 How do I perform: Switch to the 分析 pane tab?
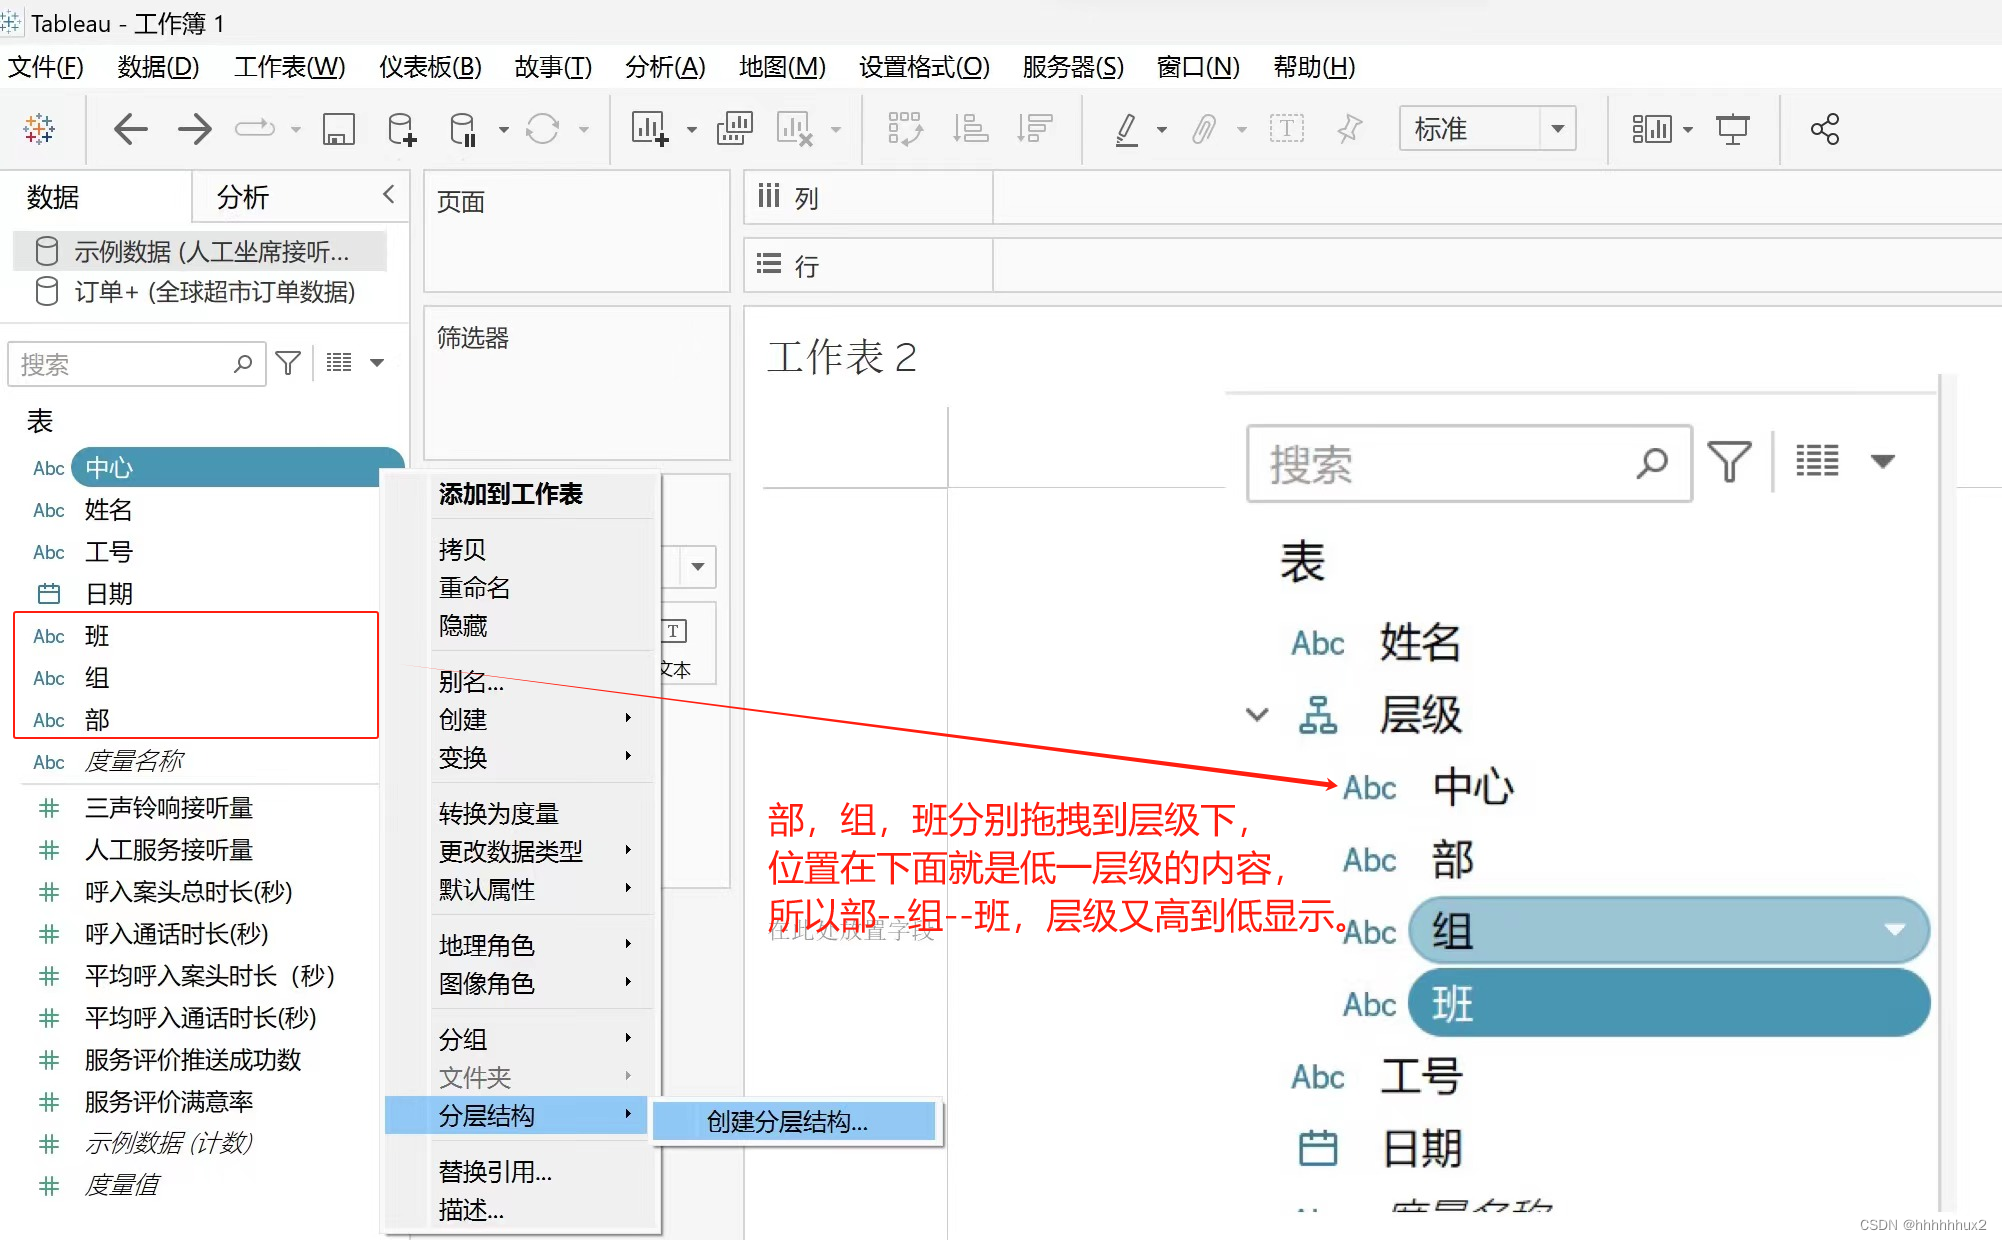click(x=243, y=197)
